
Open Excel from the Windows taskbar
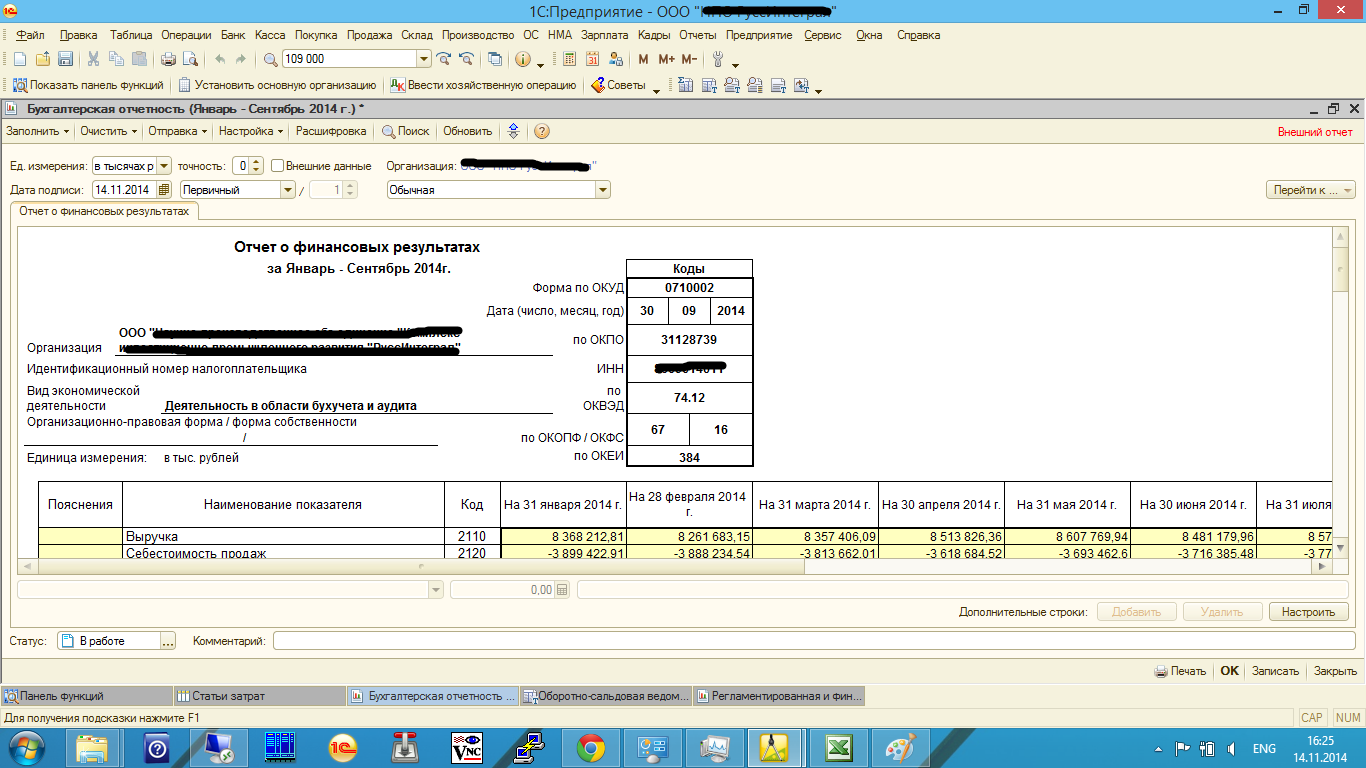click(837, 748)
